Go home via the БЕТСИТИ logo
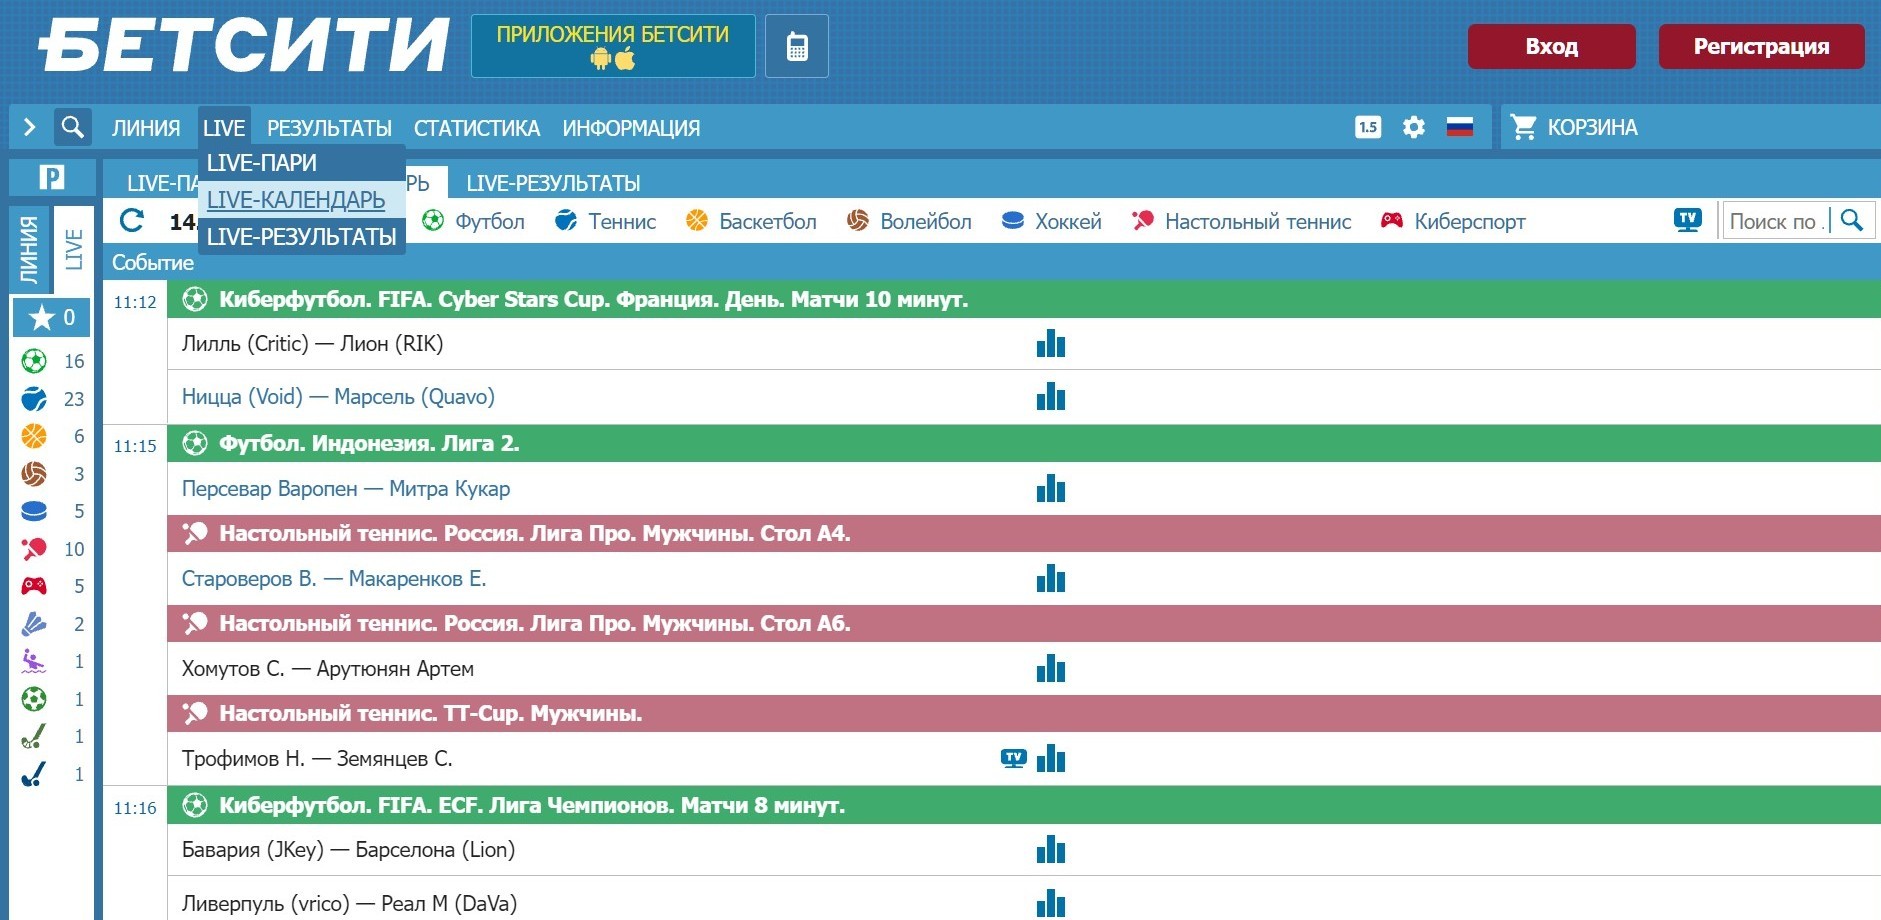This screenshot has height=920, width=1881. click(245, 44)
